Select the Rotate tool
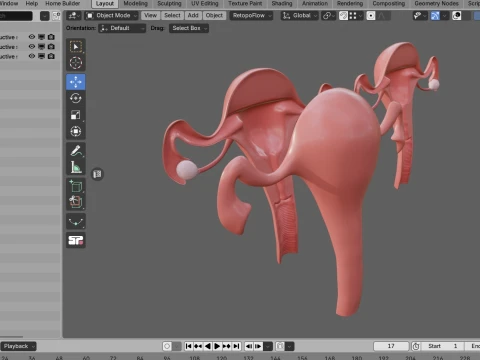 [x=76, y=98]
